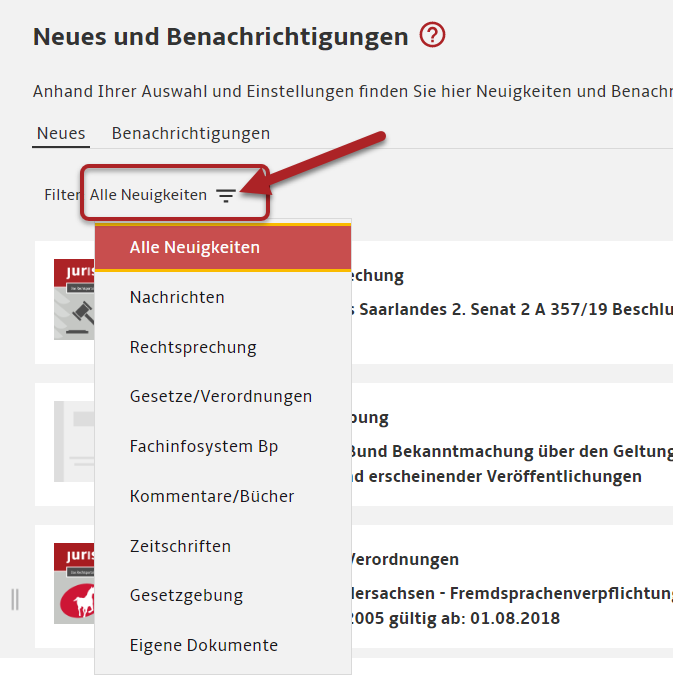Expand the Alle Neuigkeiten filter dropdown

point(148,195)
